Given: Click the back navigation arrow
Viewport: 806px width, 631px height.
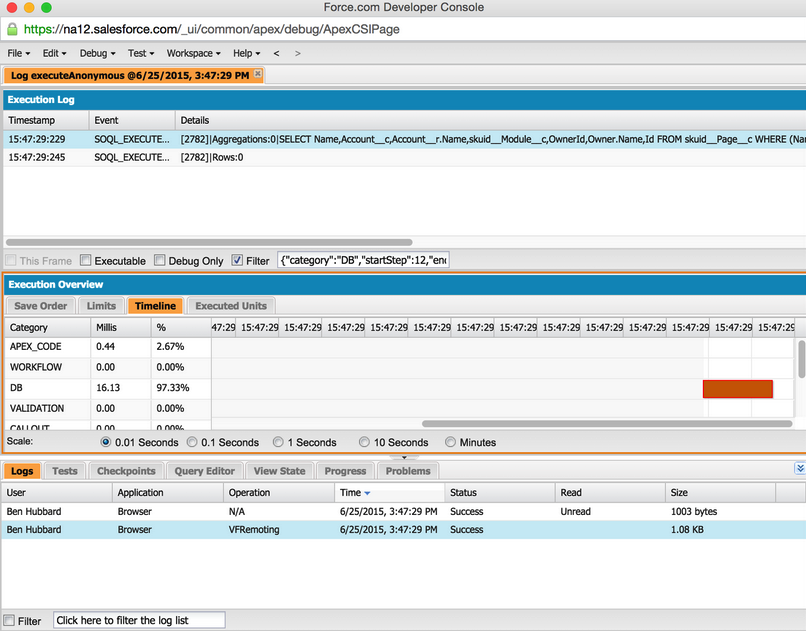Looking at the screenshot, I should click(x=276, y=53).
